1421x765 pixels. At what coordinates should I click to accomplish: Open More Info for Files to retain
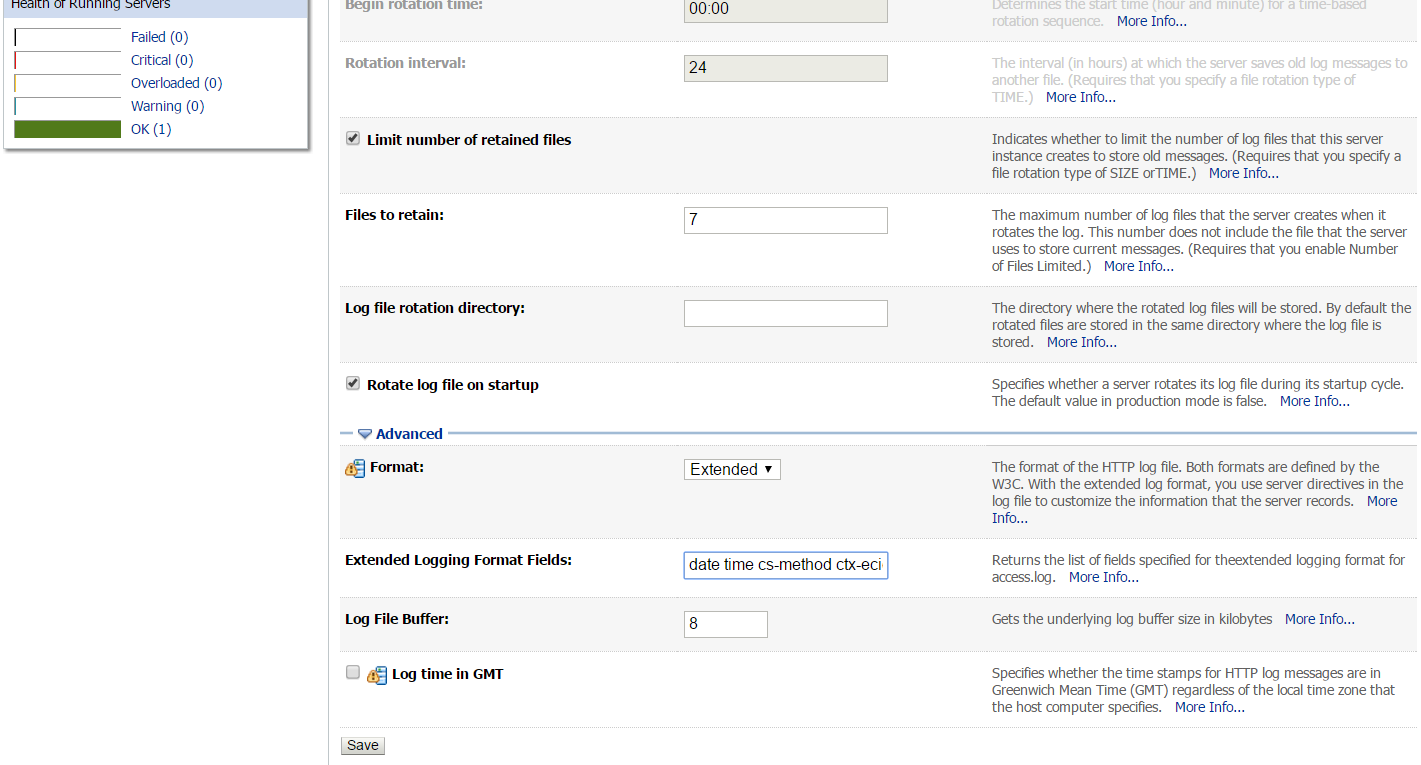1137,265
